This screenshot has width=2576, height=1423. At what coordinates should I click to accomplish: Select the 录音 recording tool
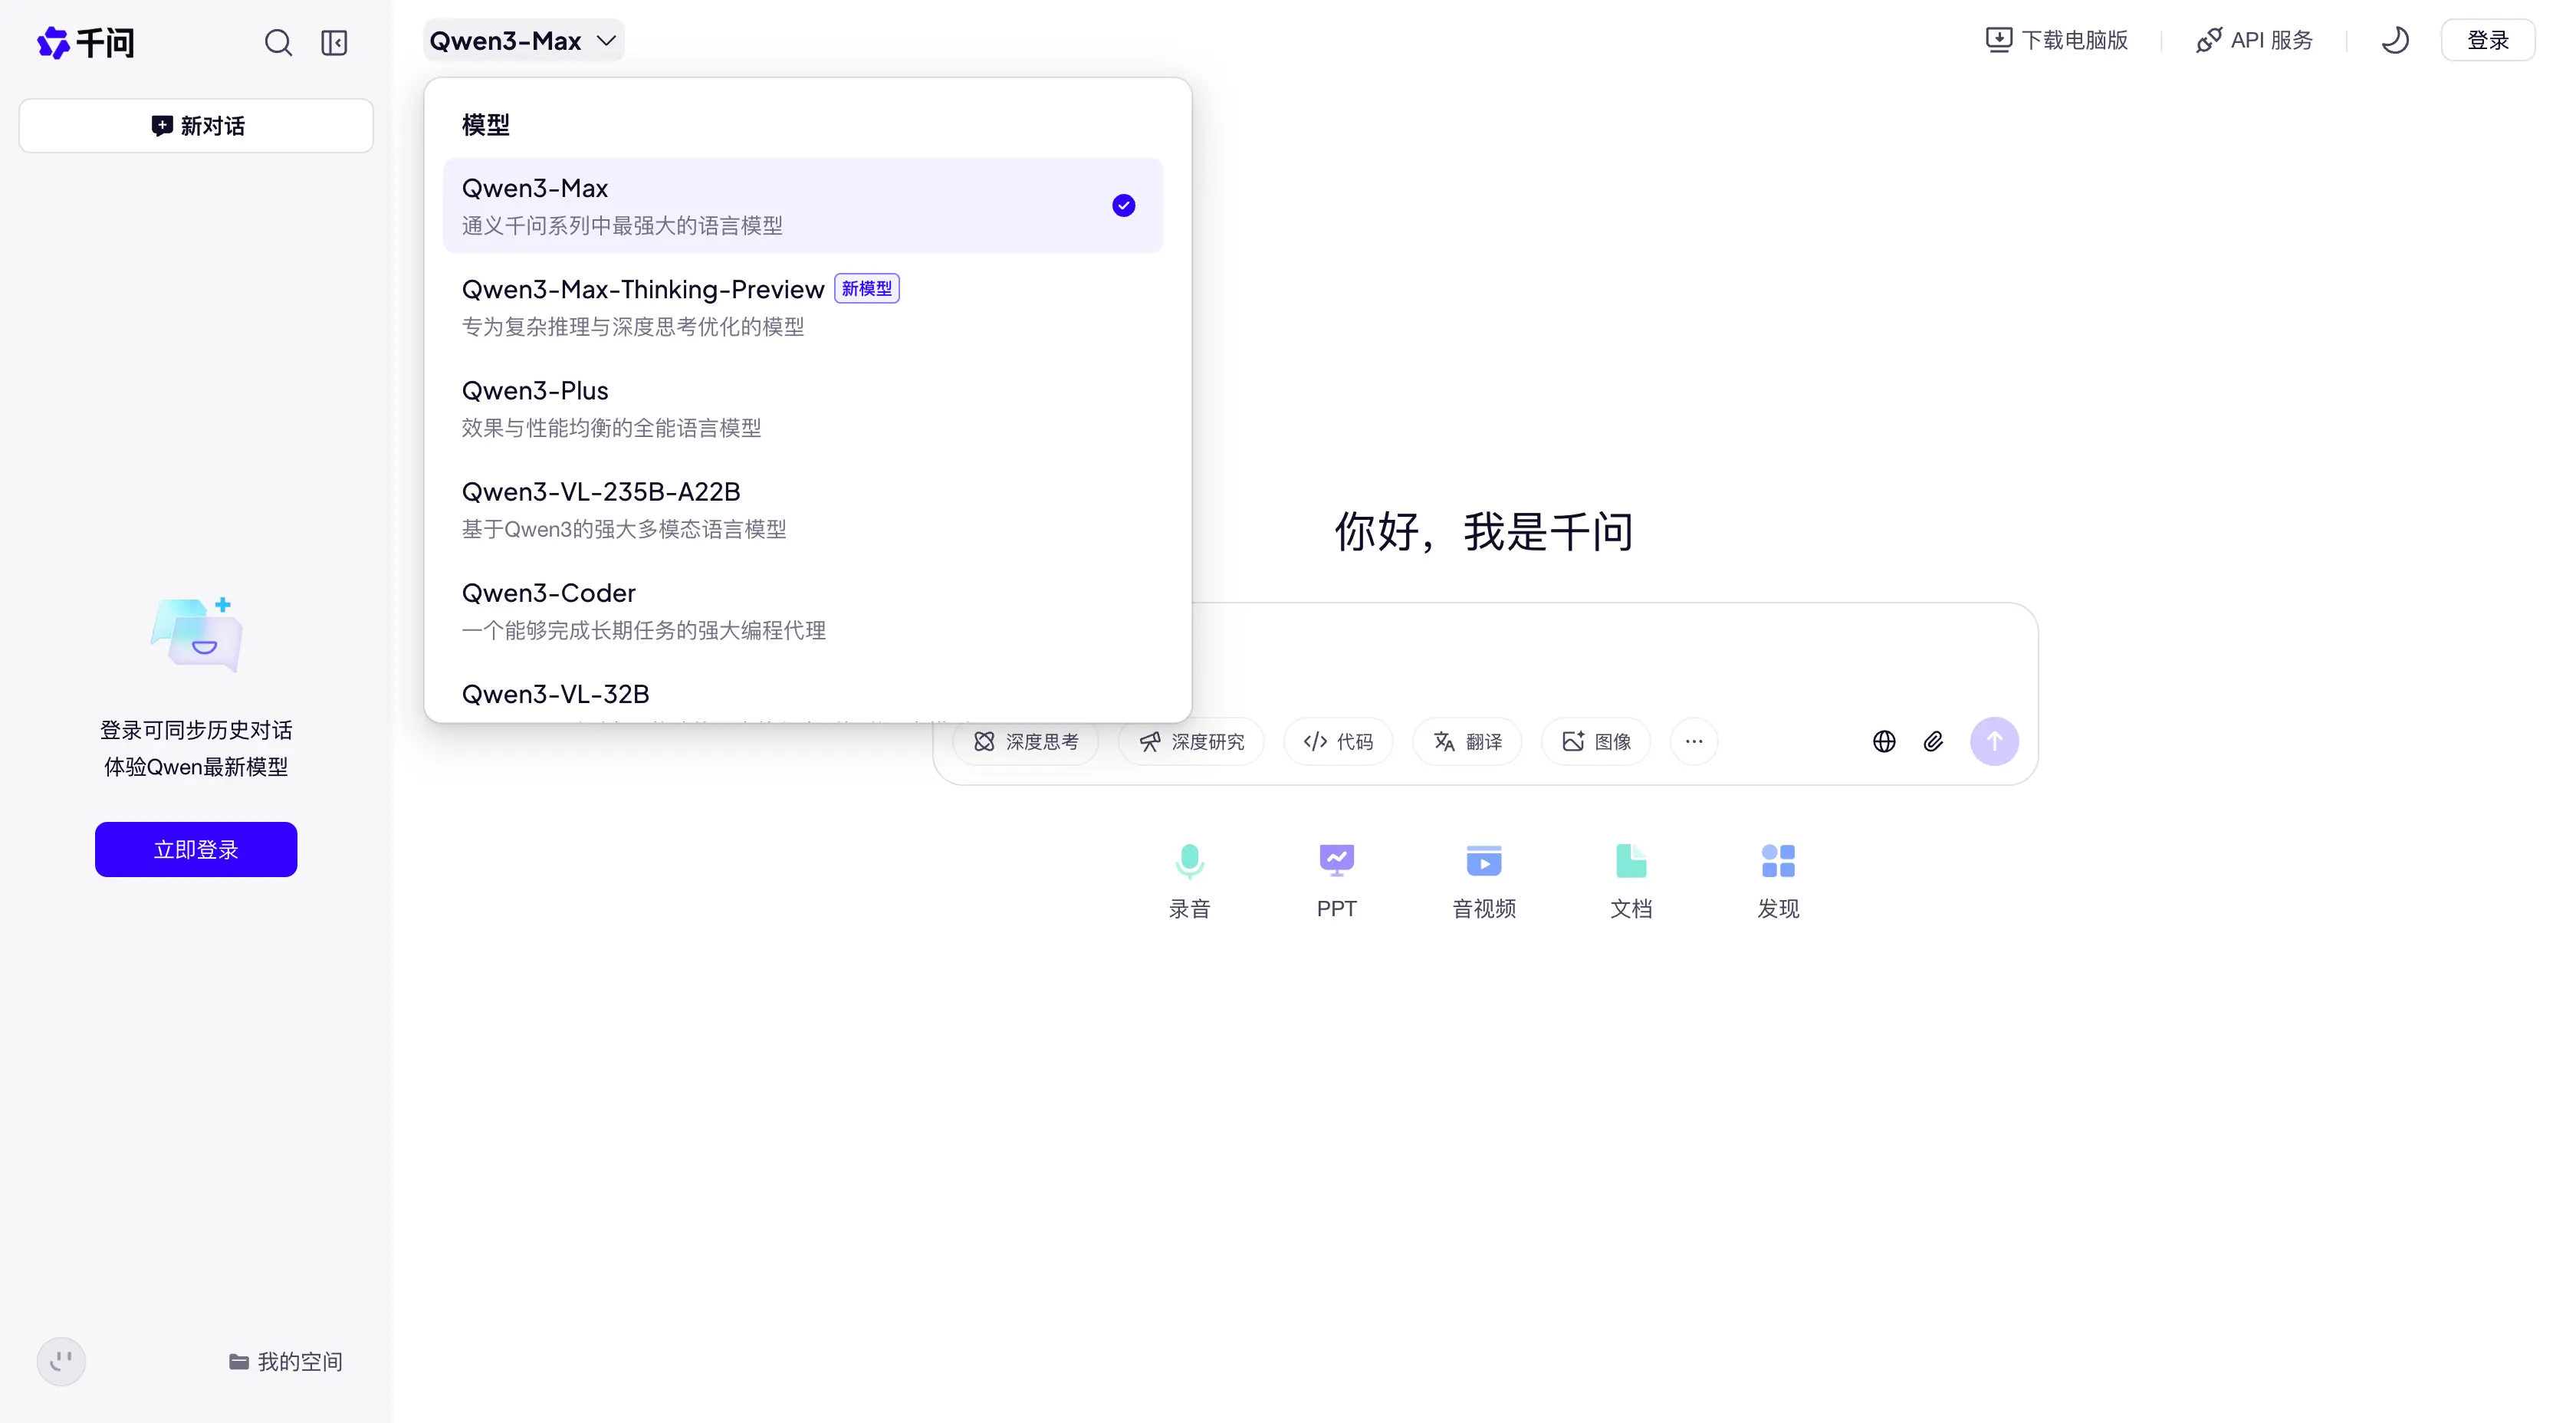click(x=1189, y=879)
